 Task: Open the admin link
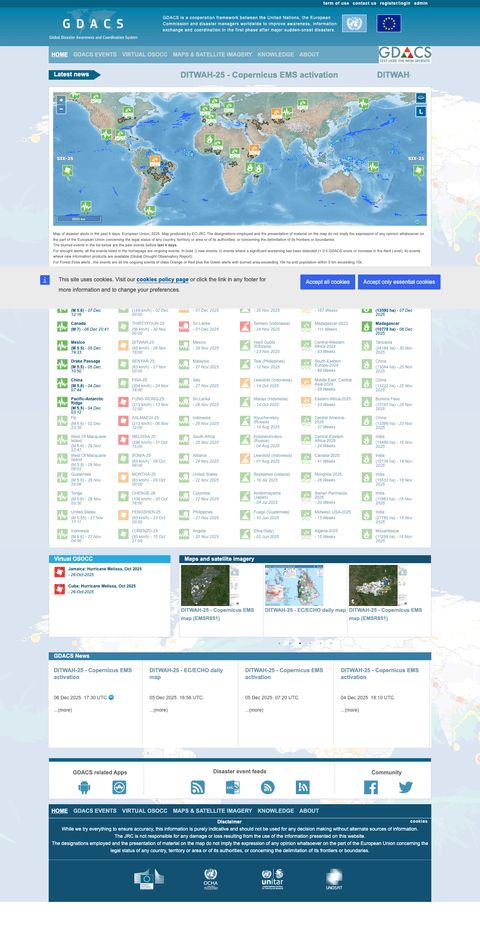[421, 3]
